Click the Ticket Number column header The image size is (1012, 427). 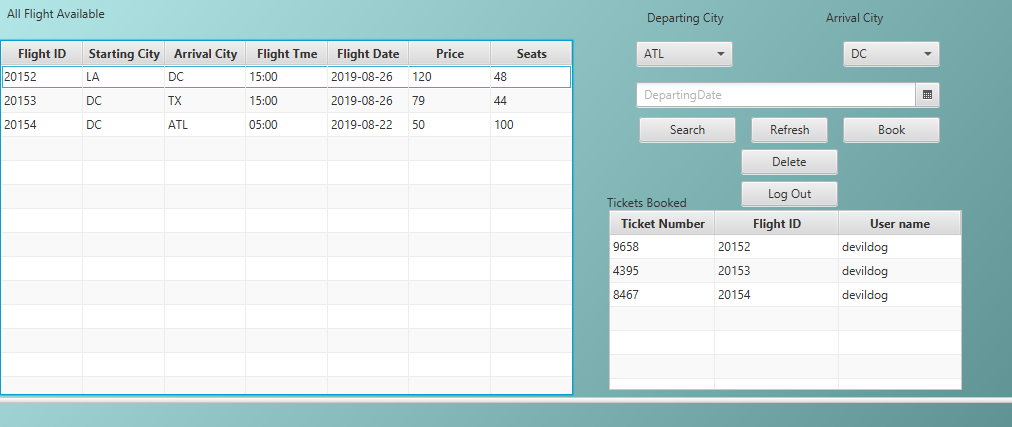[662, 223]
